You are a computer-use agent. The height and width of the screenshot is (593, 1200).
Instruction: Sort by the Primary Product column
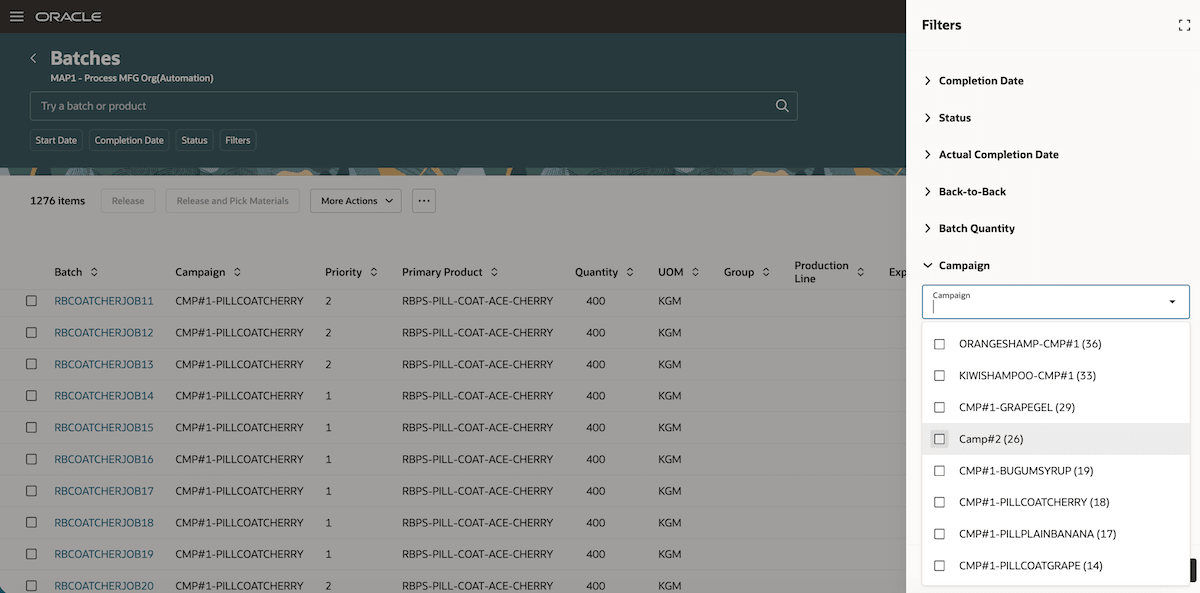[494, 272]
